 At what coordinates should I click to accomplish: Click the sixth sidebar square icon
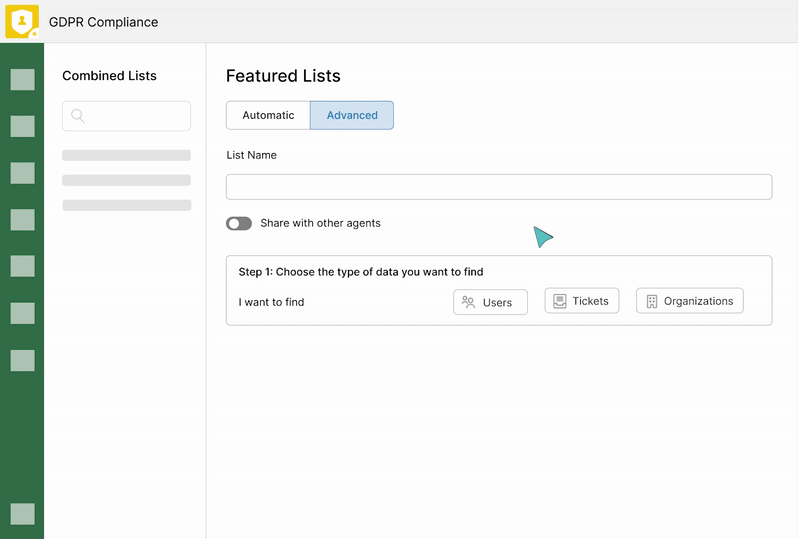pyautogui.click(x=22, y=313)
